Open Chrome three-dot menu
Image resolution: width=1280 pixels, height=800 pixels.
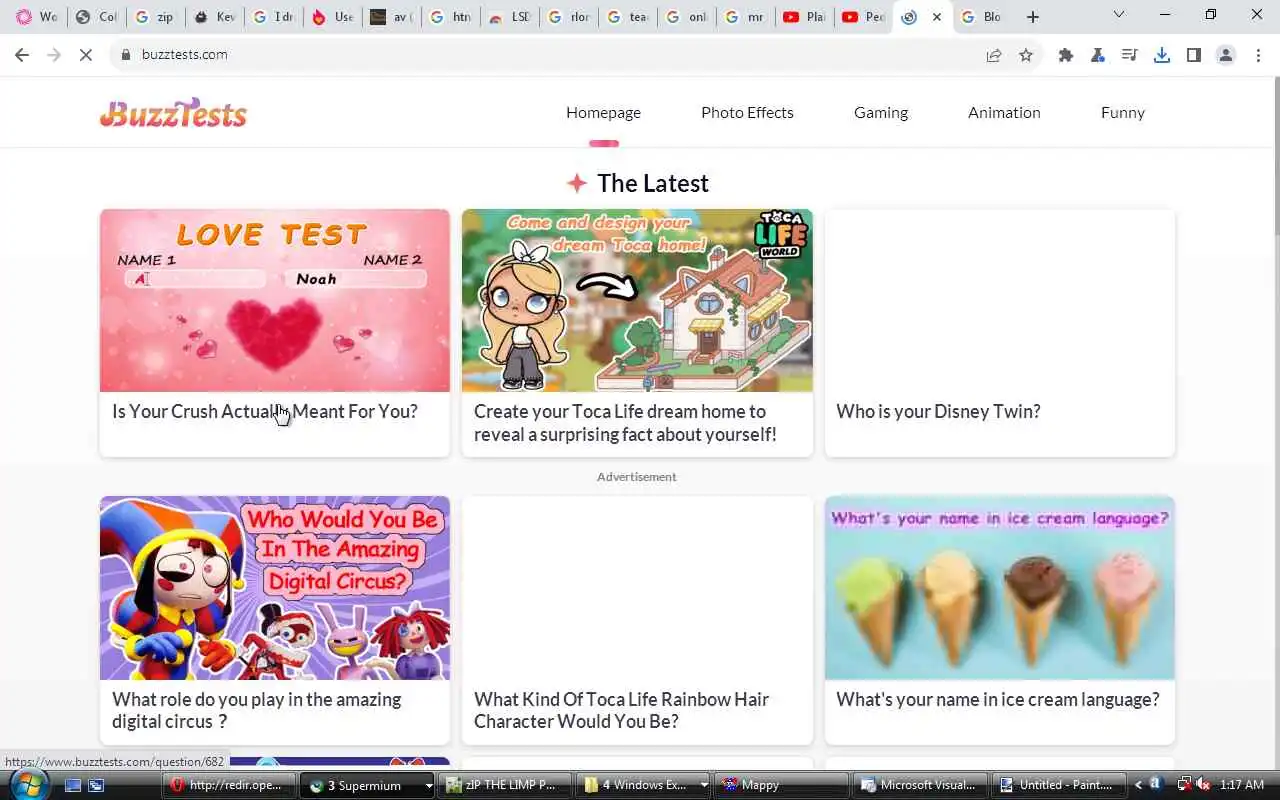[x=1258, y=55]
